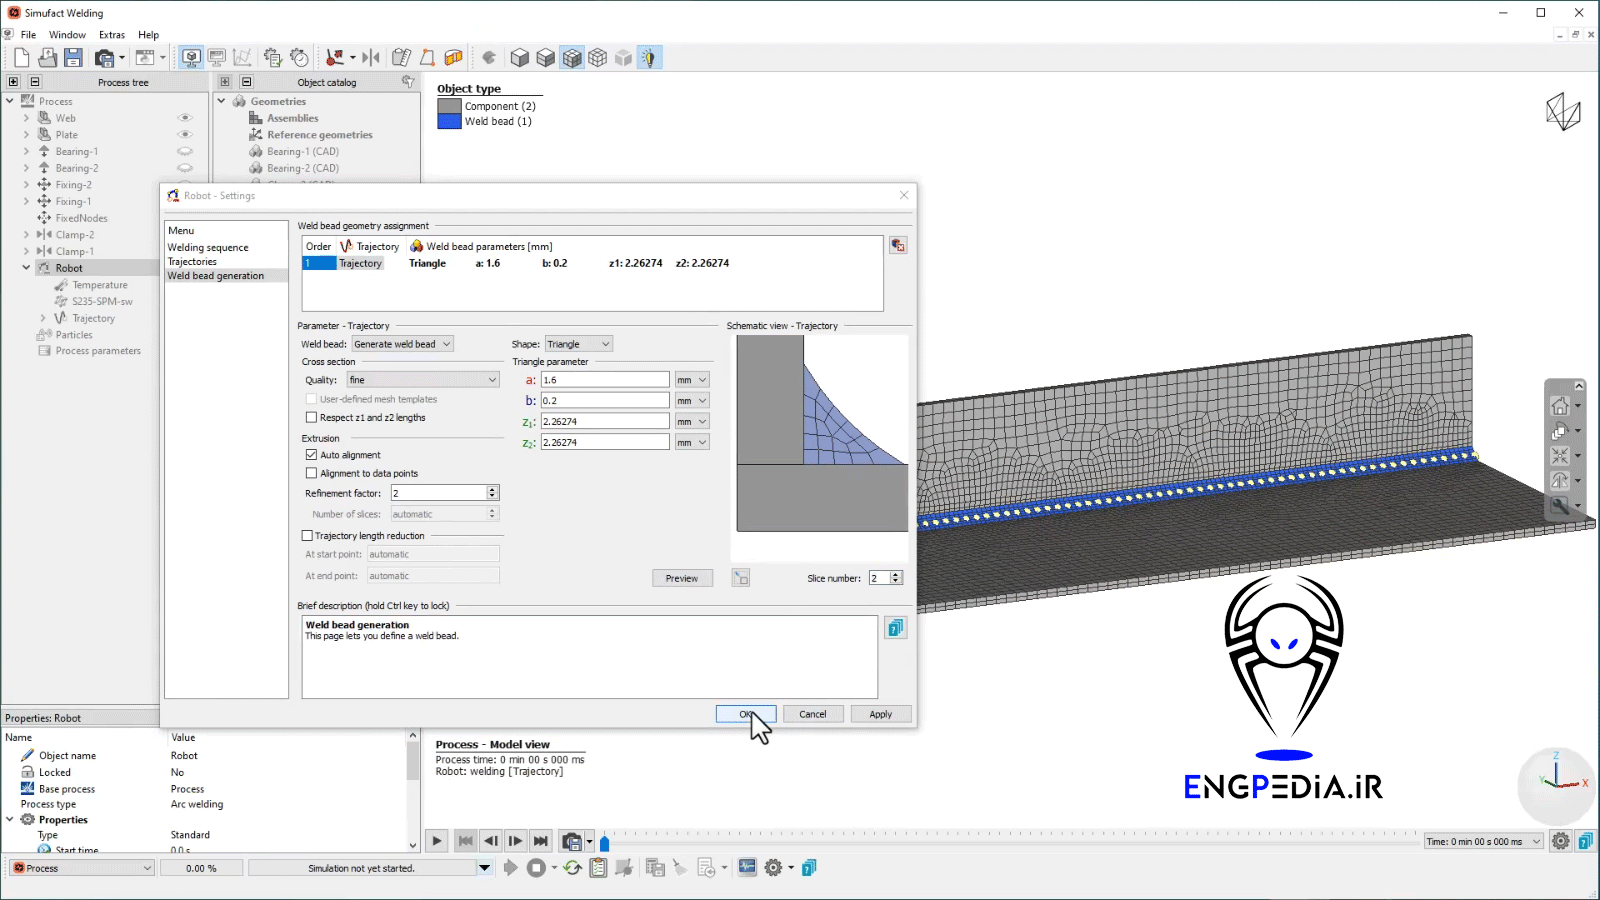Toggle Respect z1 and z2 lengths checkbox
The image size is (1600, 900).
tap(311, 418)
